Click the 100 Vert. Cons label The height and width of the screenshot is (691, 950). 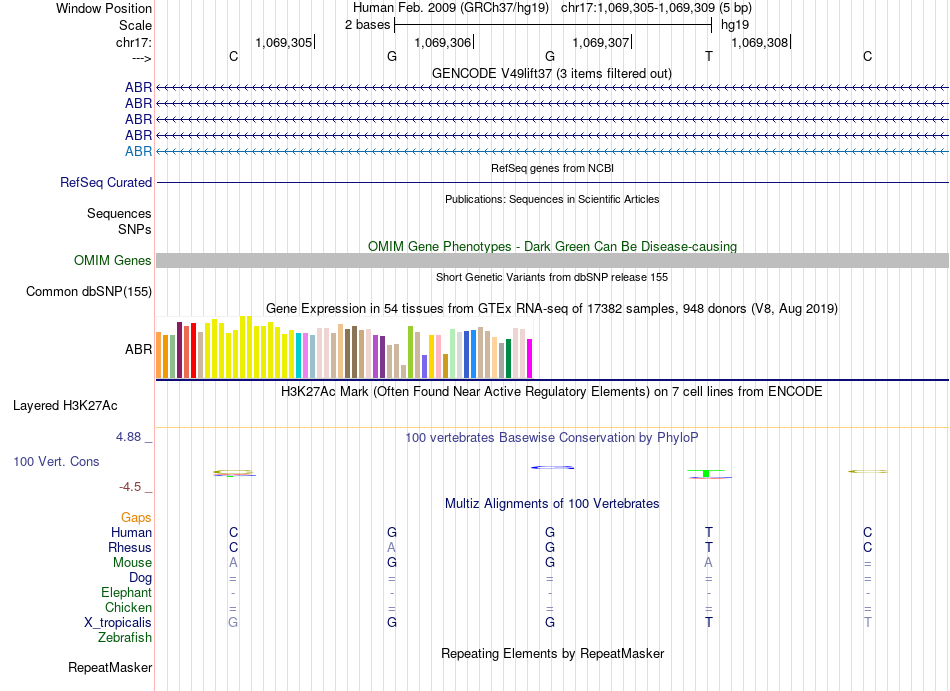[x=56, y=461]
